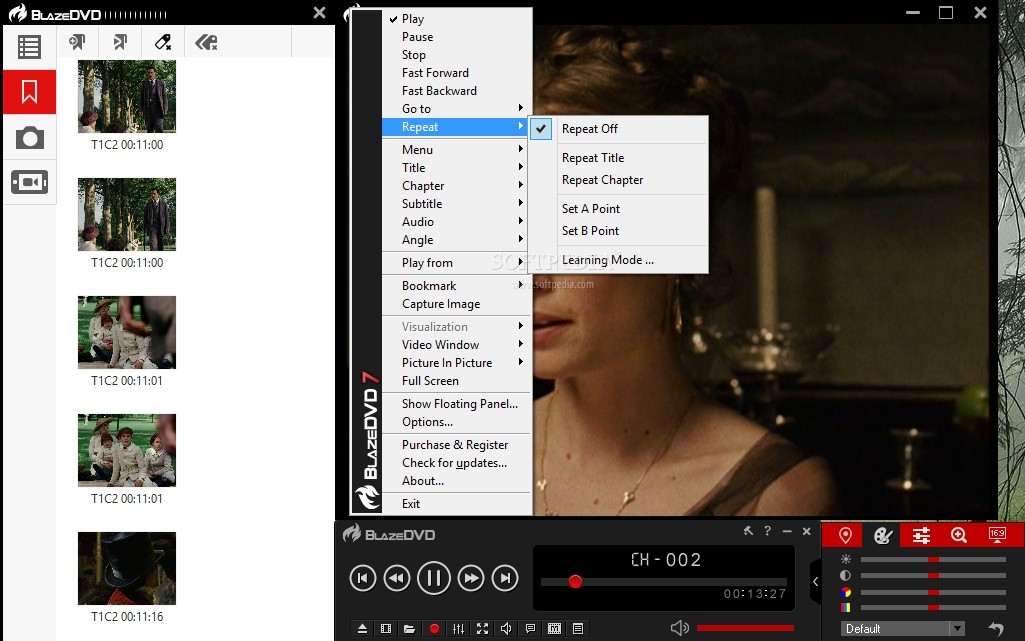The width and height of the screenshot is (1025, 641).
Task: Pause the video playback
Action: tap(434, 578)
